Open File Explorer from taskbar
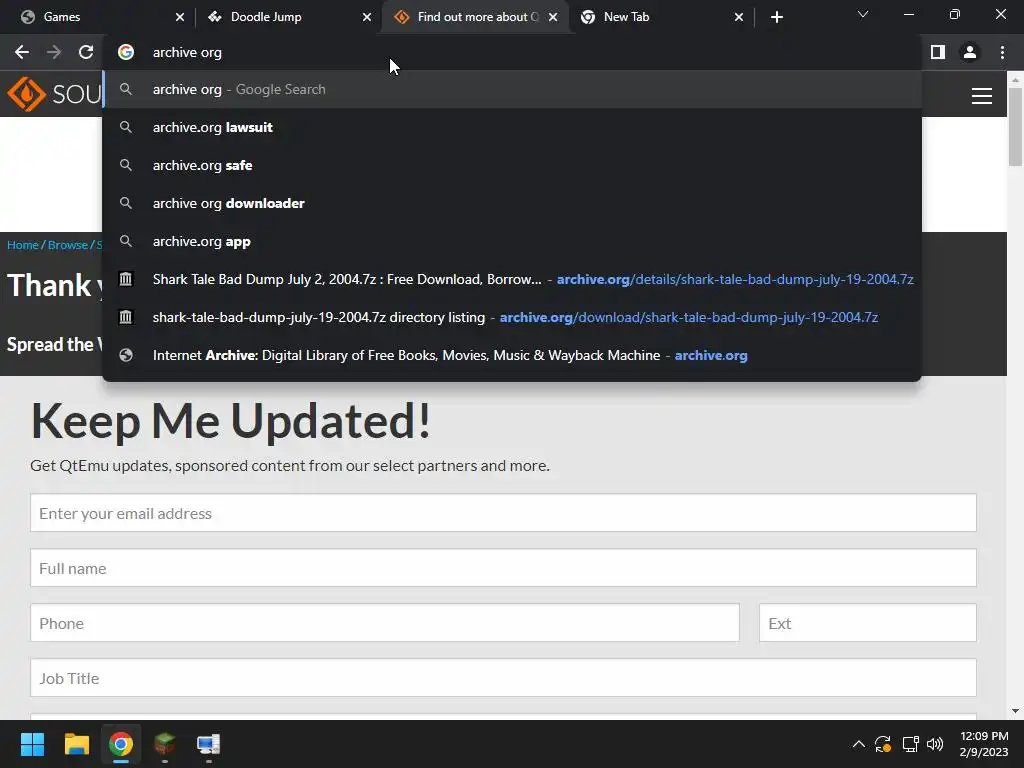This screenshot has width=1024, height=768. [x=76, y=744]
